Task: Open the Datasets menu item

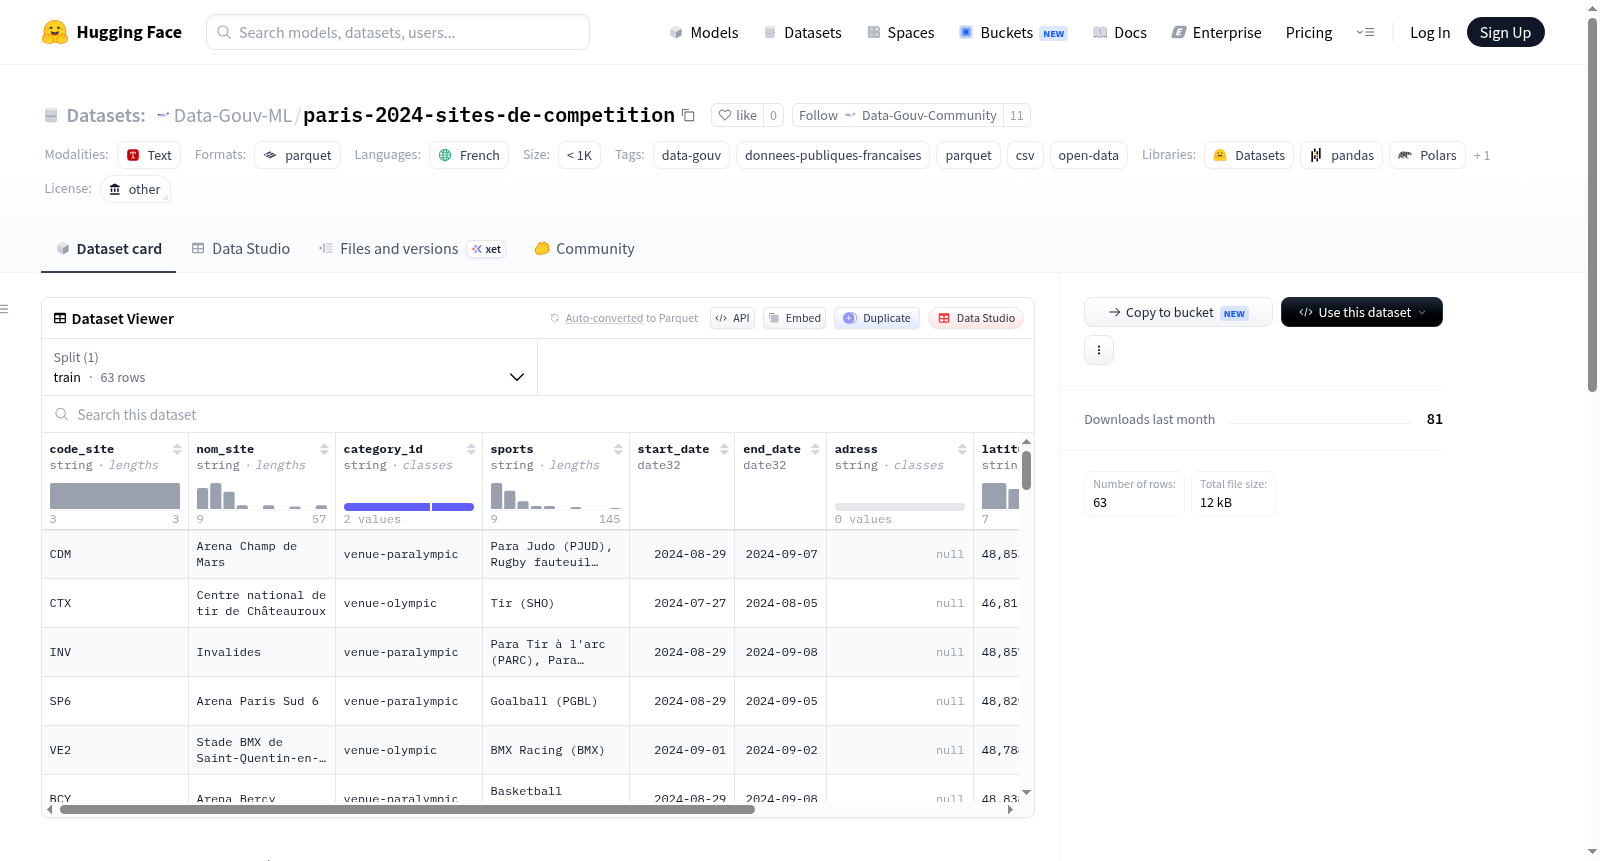Action: (x=802, y=32)
